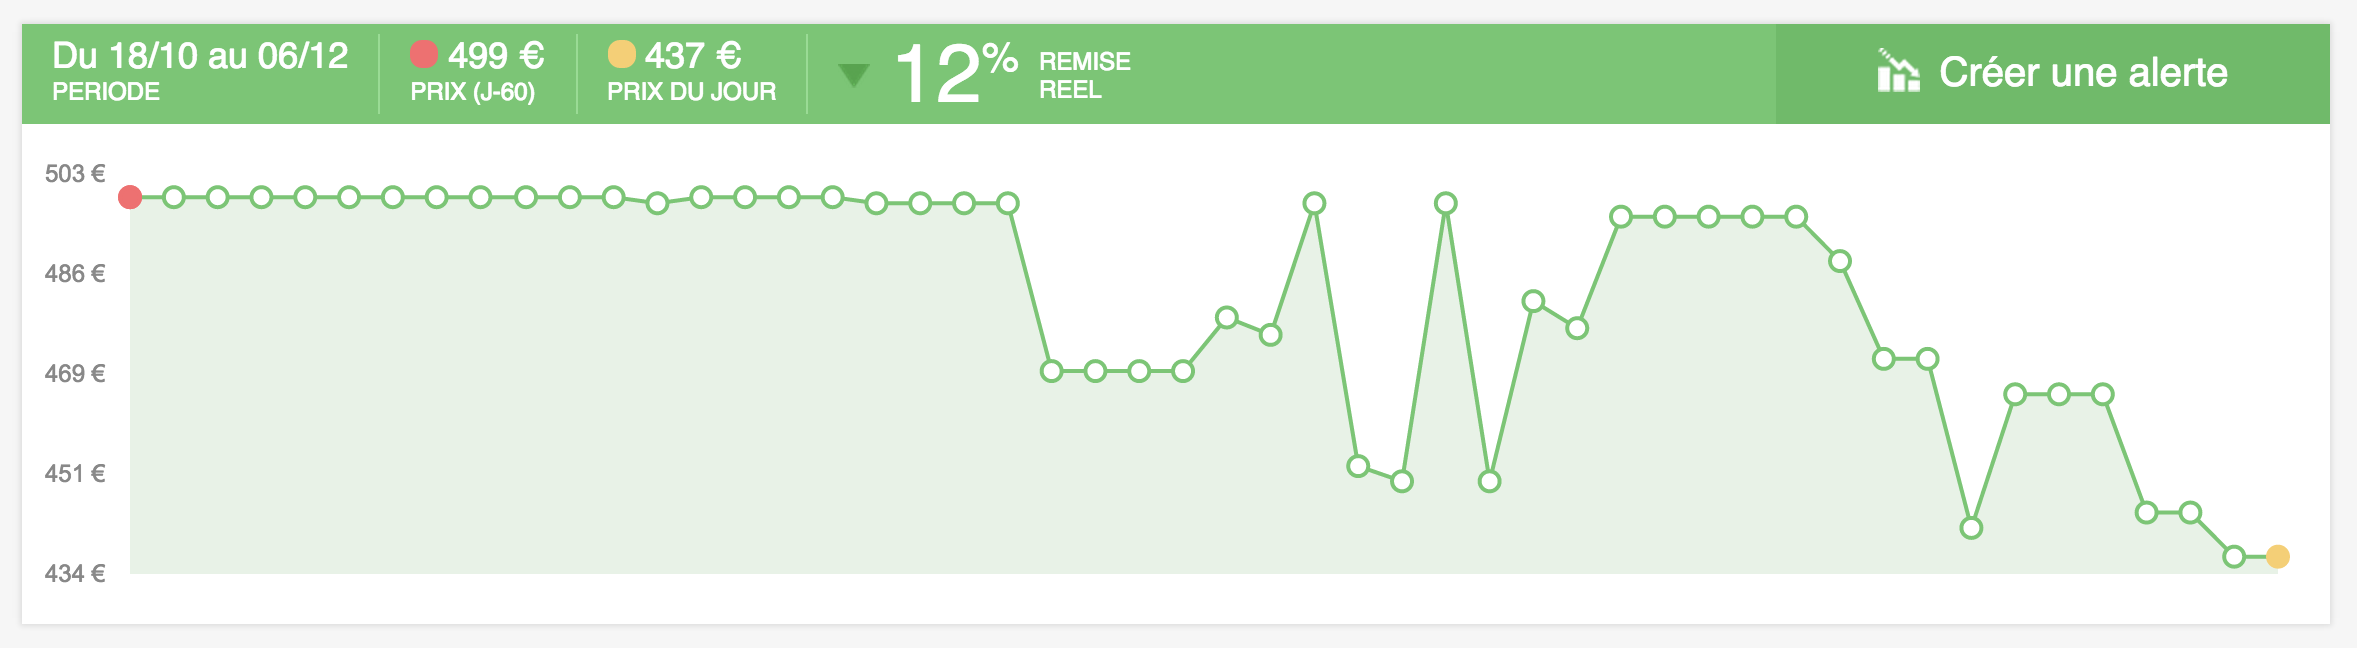Click the 503 € axis label
Image resolution: width=2357 pixels, height=648 pixels.
pyautogui.click(x=74, y=174)
